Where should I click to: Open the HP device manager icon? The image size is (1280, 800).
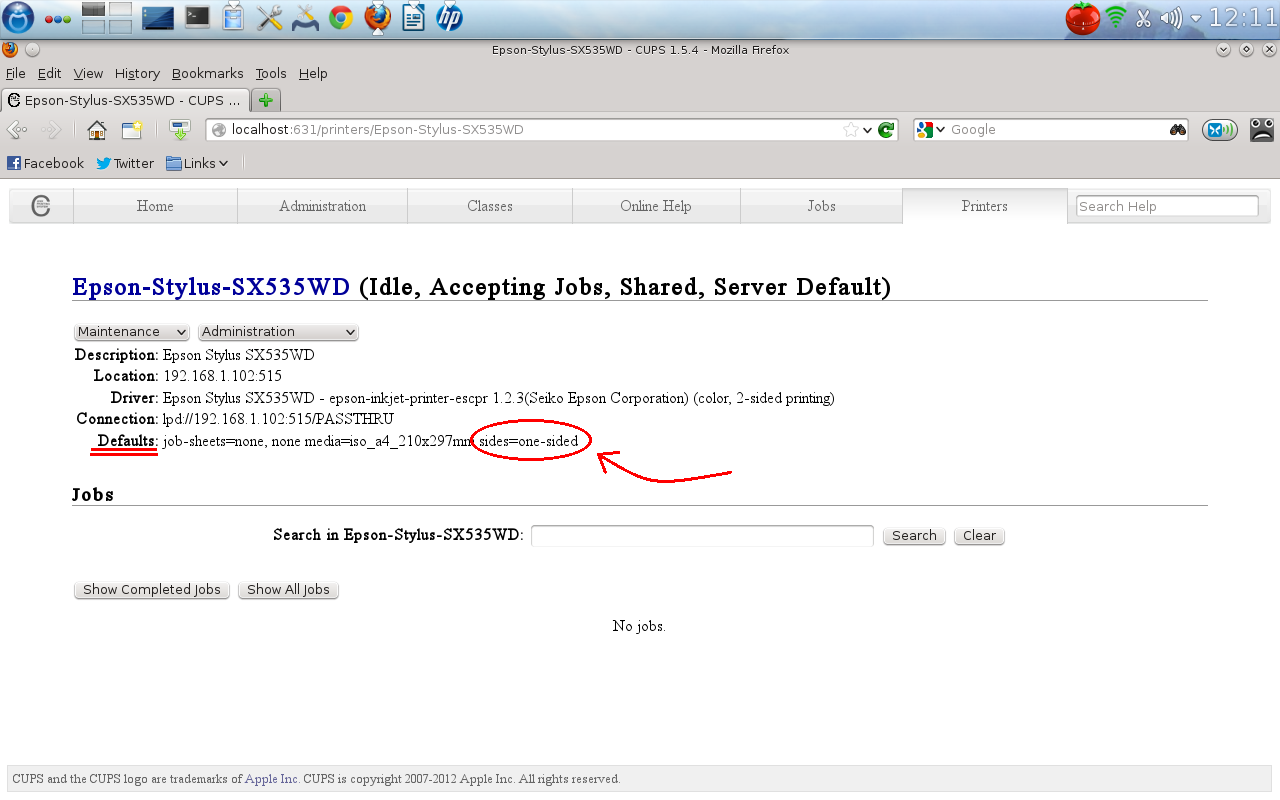pos(449,17)
